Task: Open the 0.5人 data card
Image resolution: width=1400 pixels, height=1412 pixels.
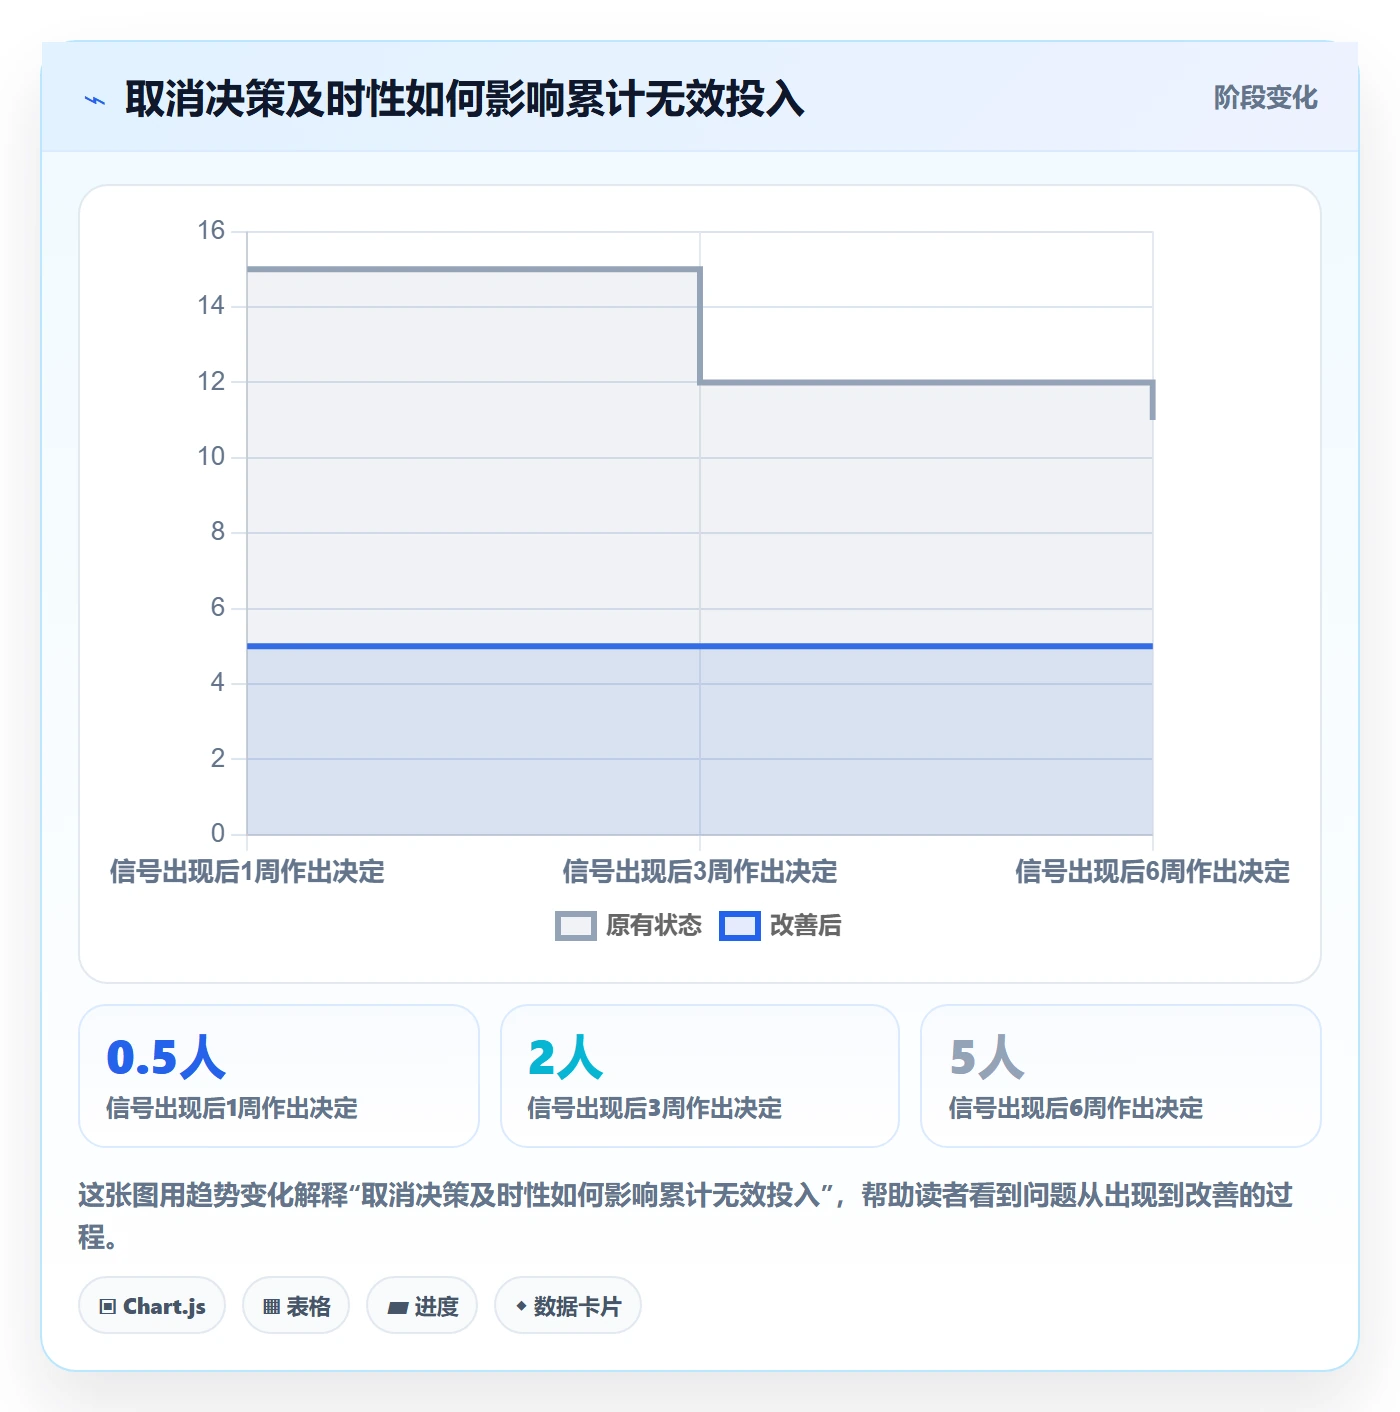Action: pyautogui.click(x=279, y=1076)
